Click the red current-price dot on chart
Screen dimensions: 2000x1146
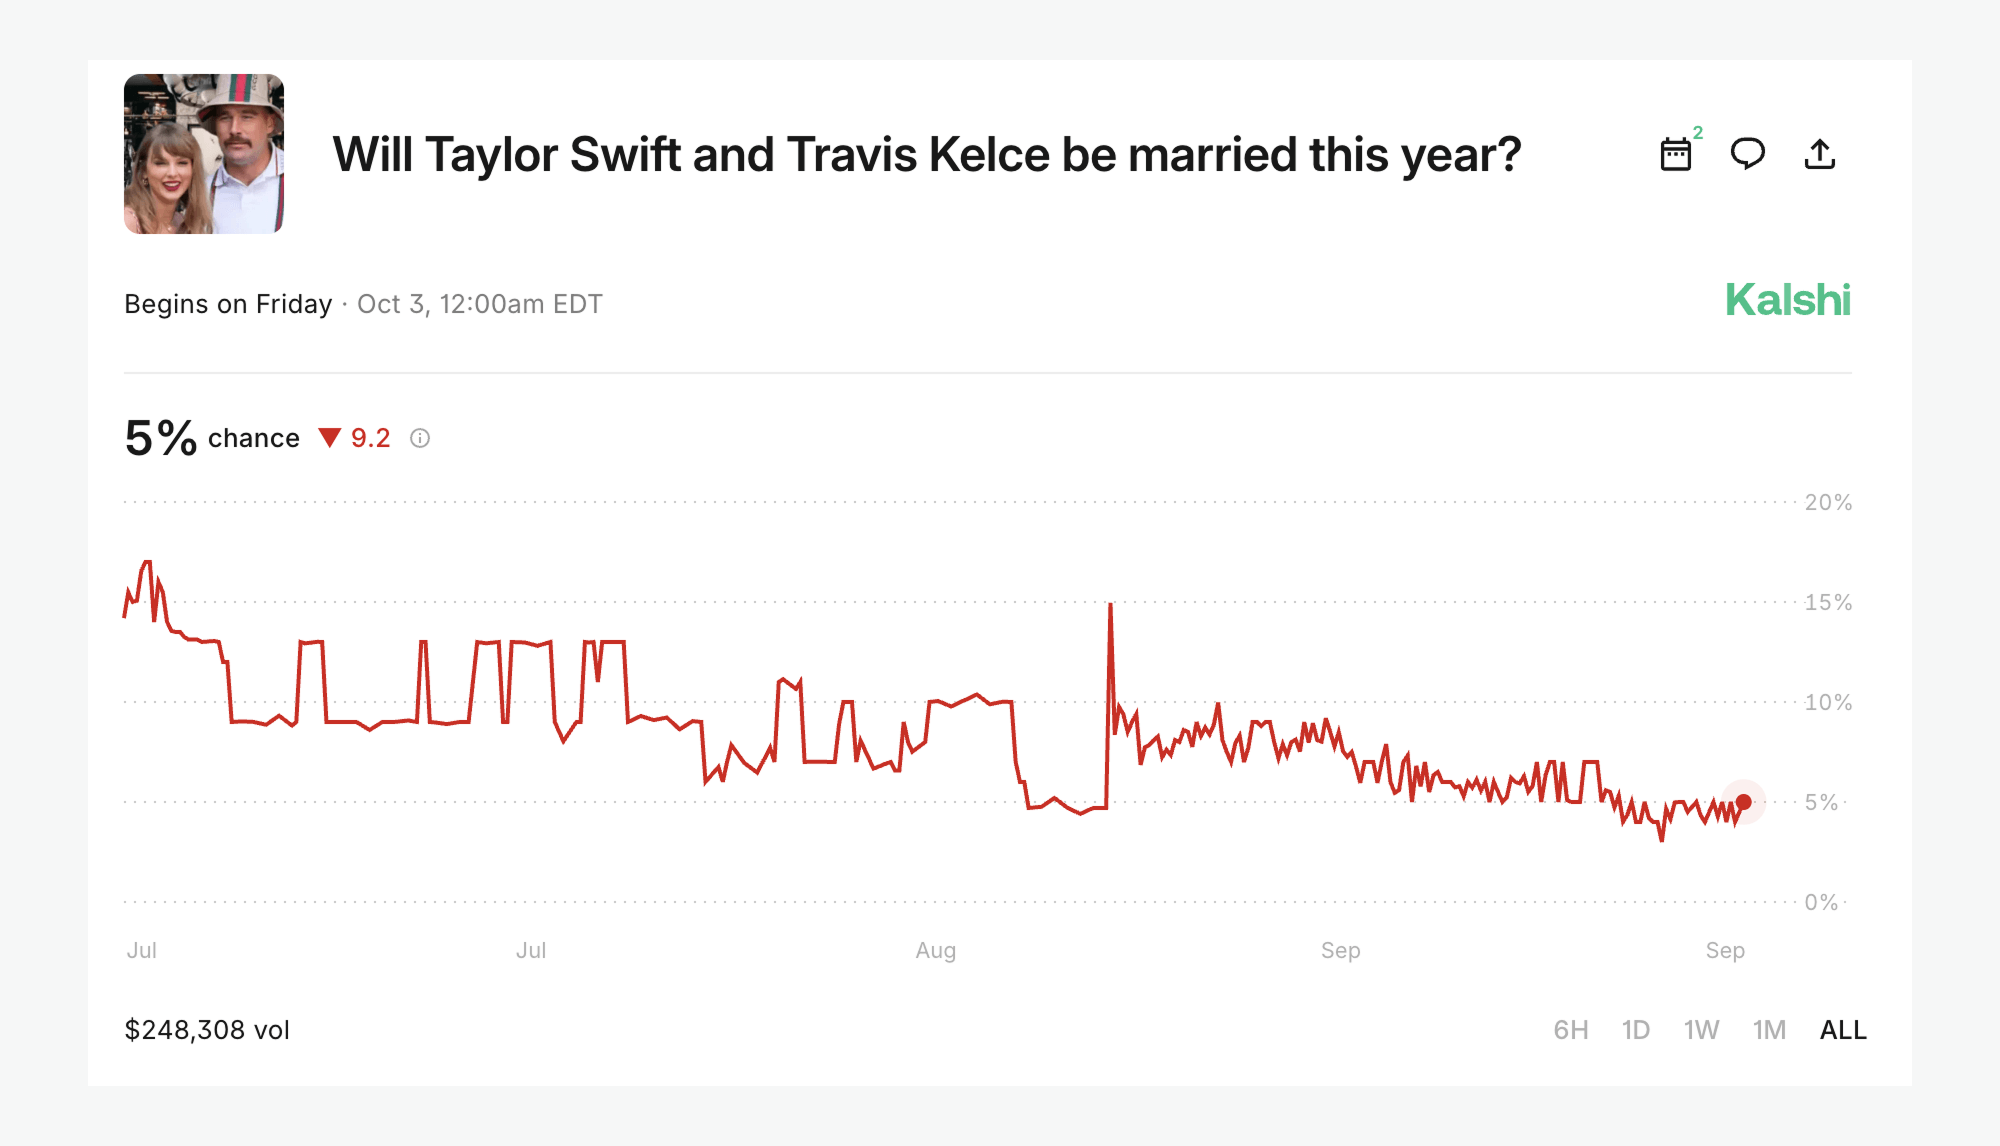click(1743, 802)
